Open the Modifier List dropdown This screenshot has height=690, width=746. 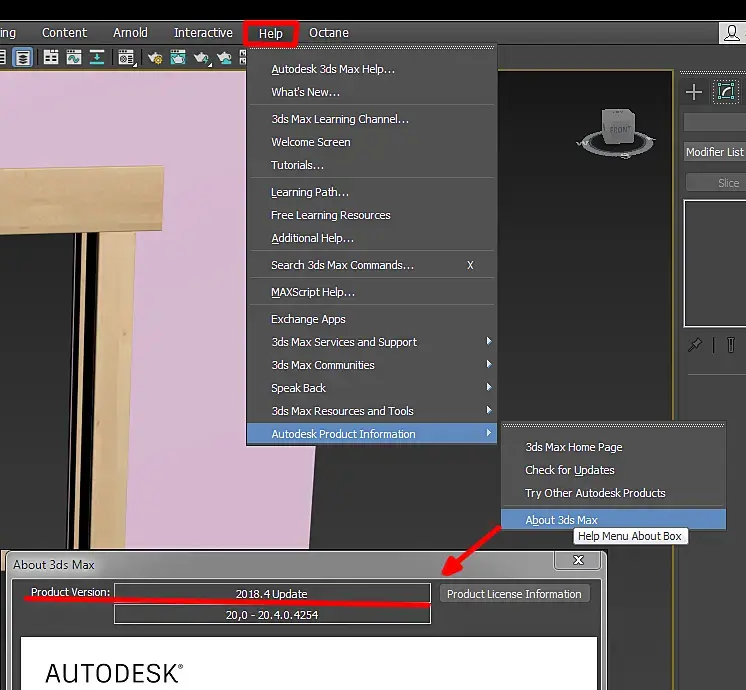715,152
